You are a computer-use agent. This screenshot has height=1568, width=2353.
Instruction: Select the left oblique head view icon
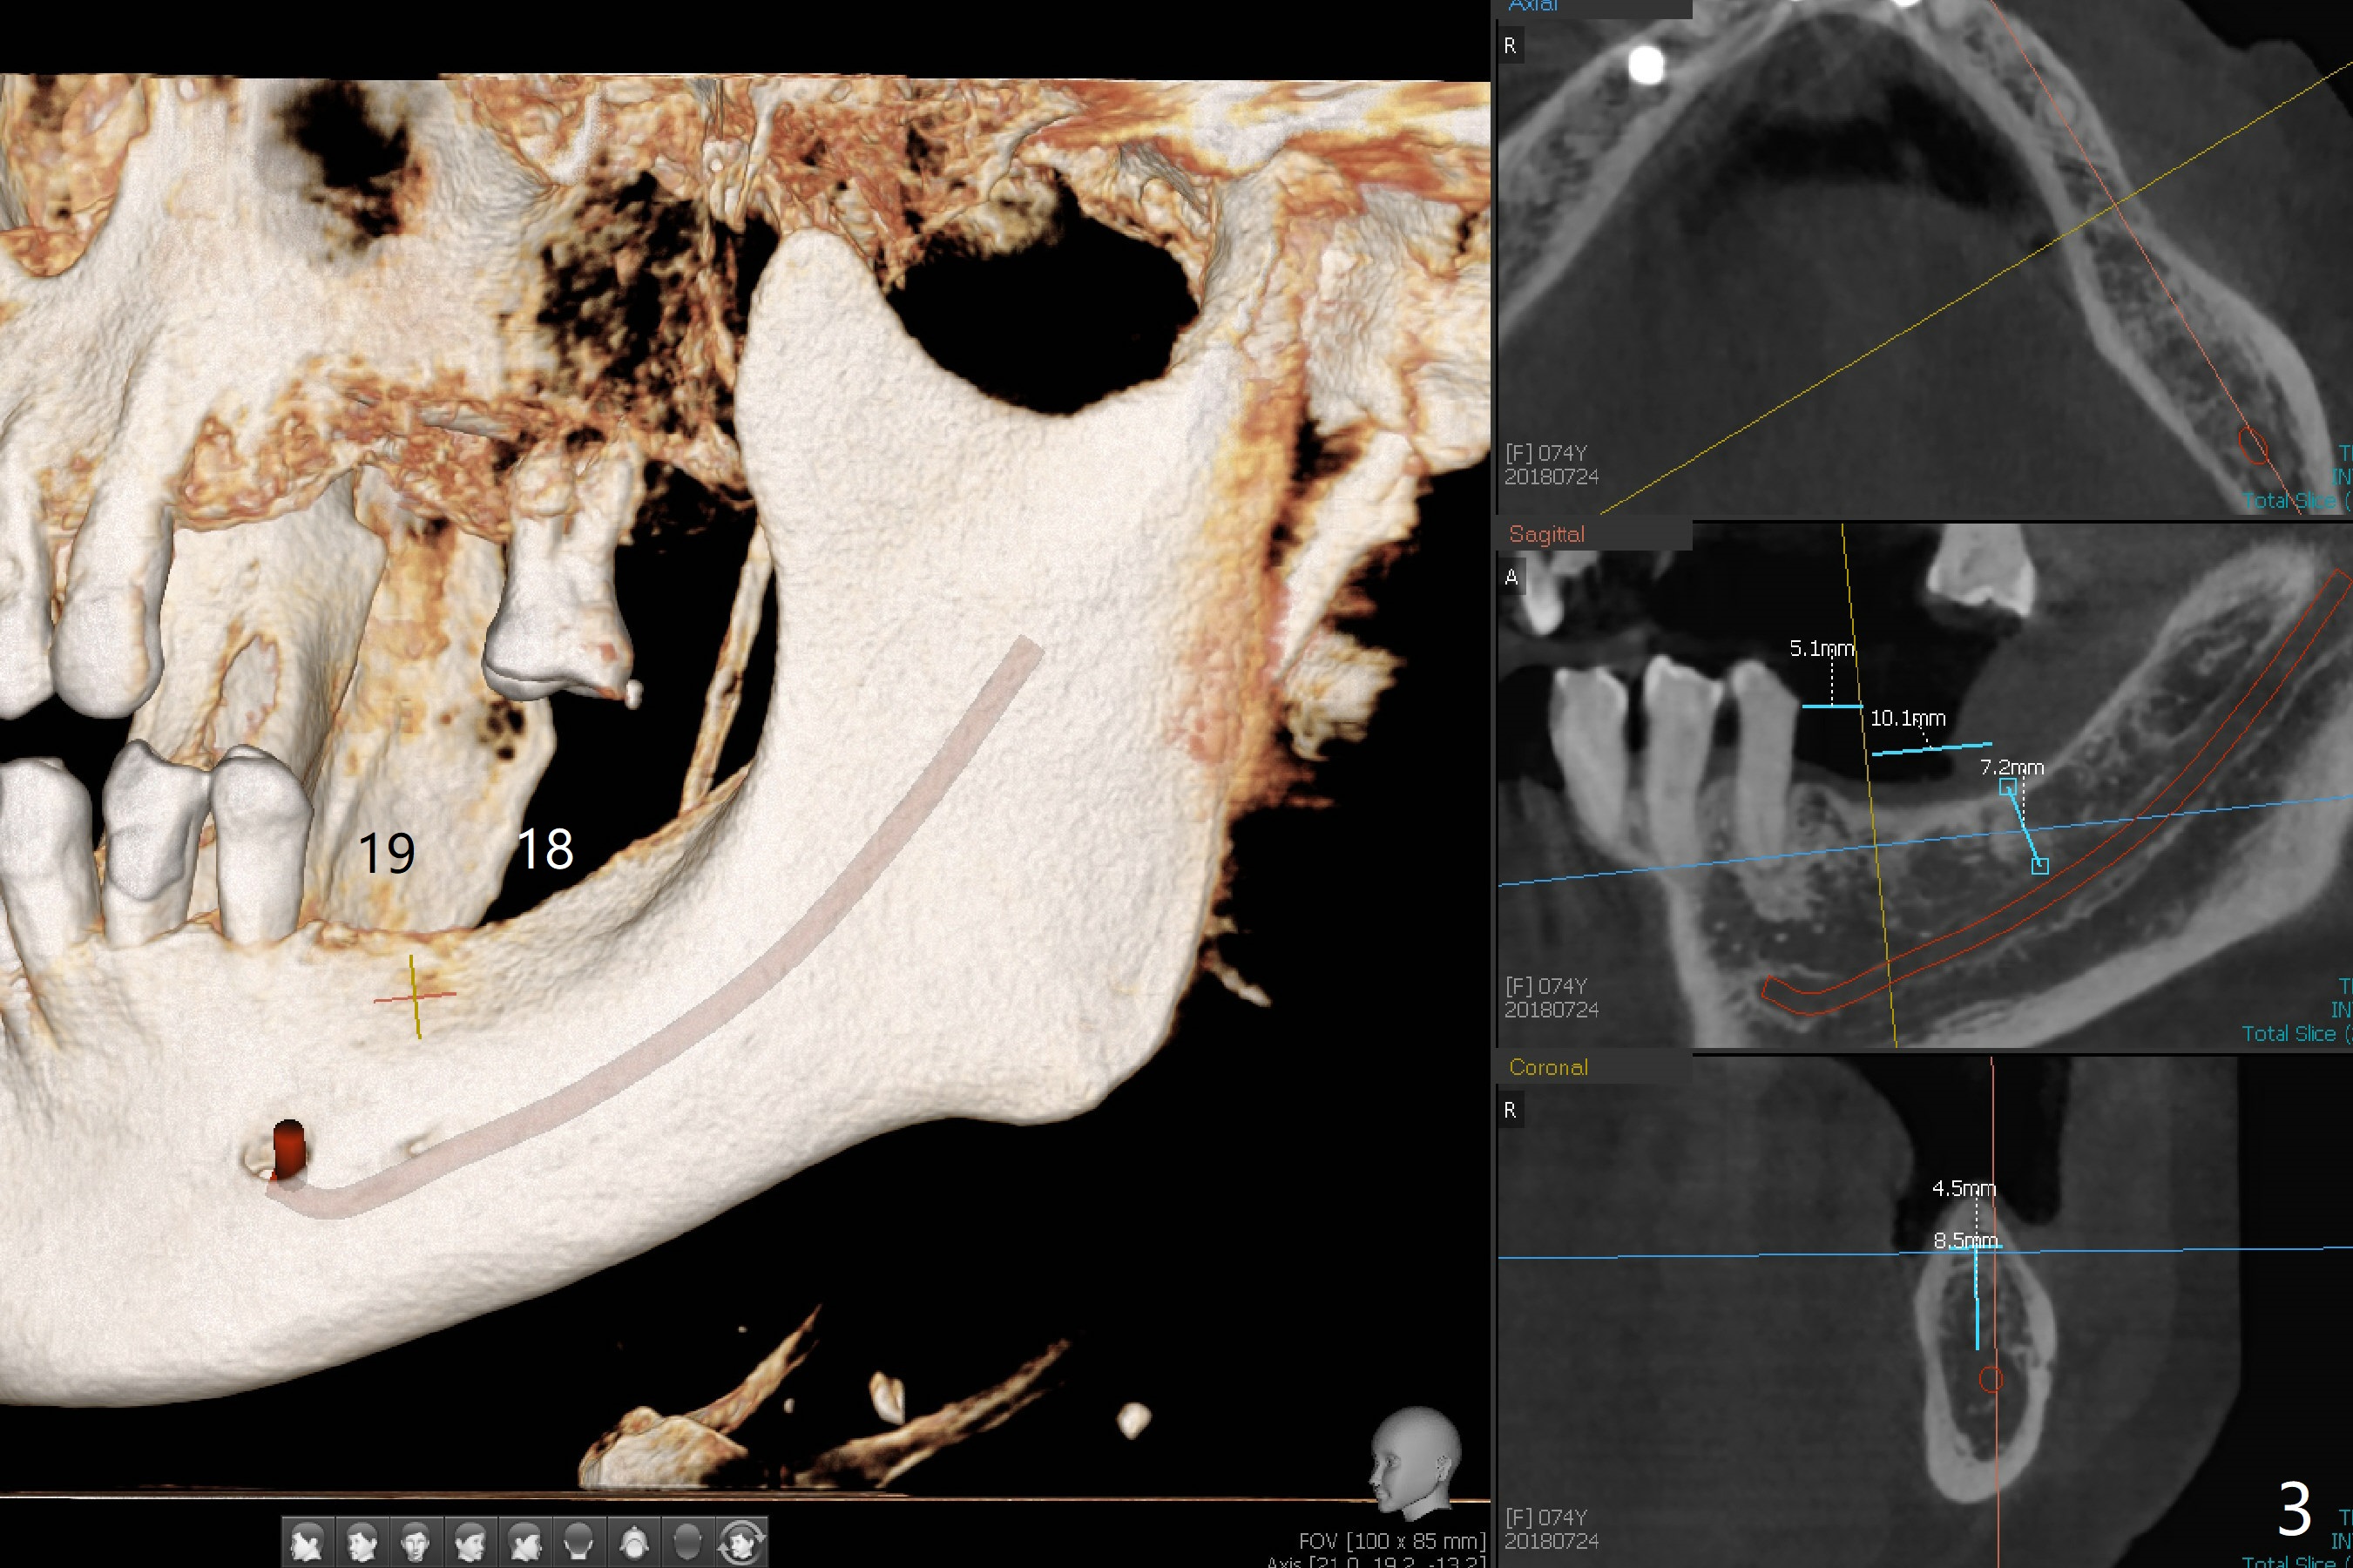click(470, 1543)
